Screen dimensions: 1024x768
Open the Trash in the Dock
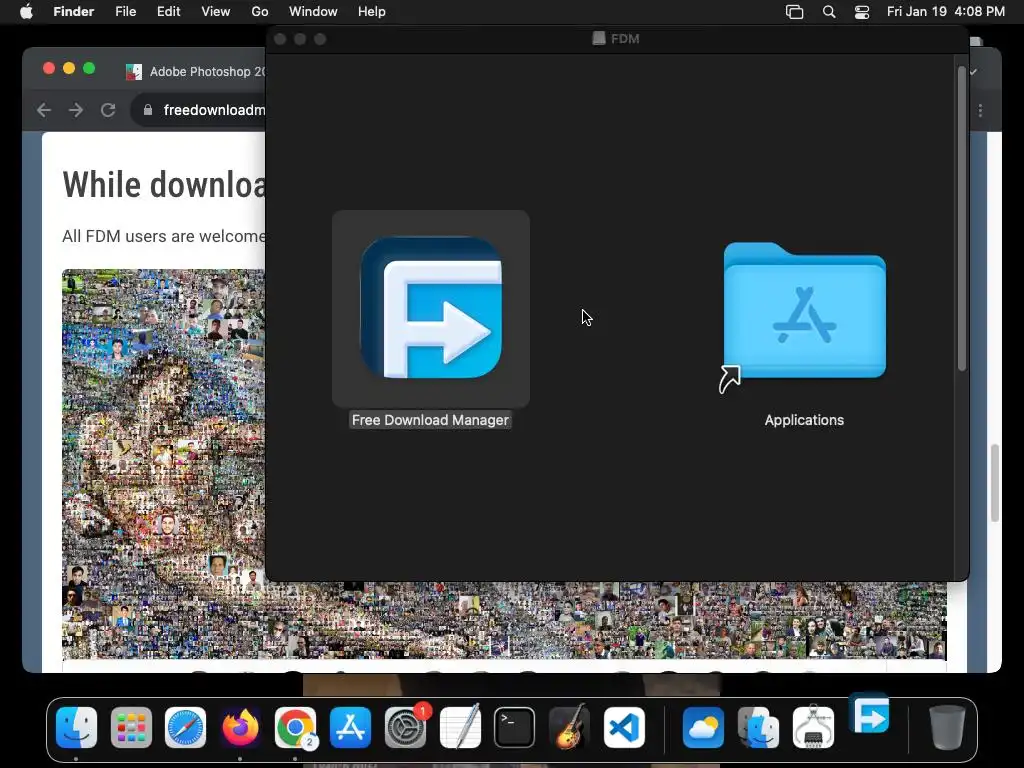(947, 727)
